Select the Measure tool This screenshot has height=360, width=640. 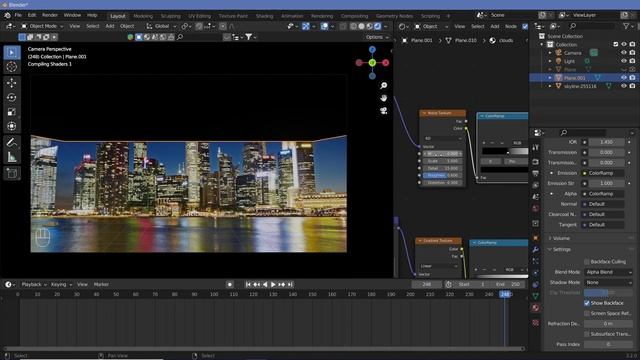[11, 157]
